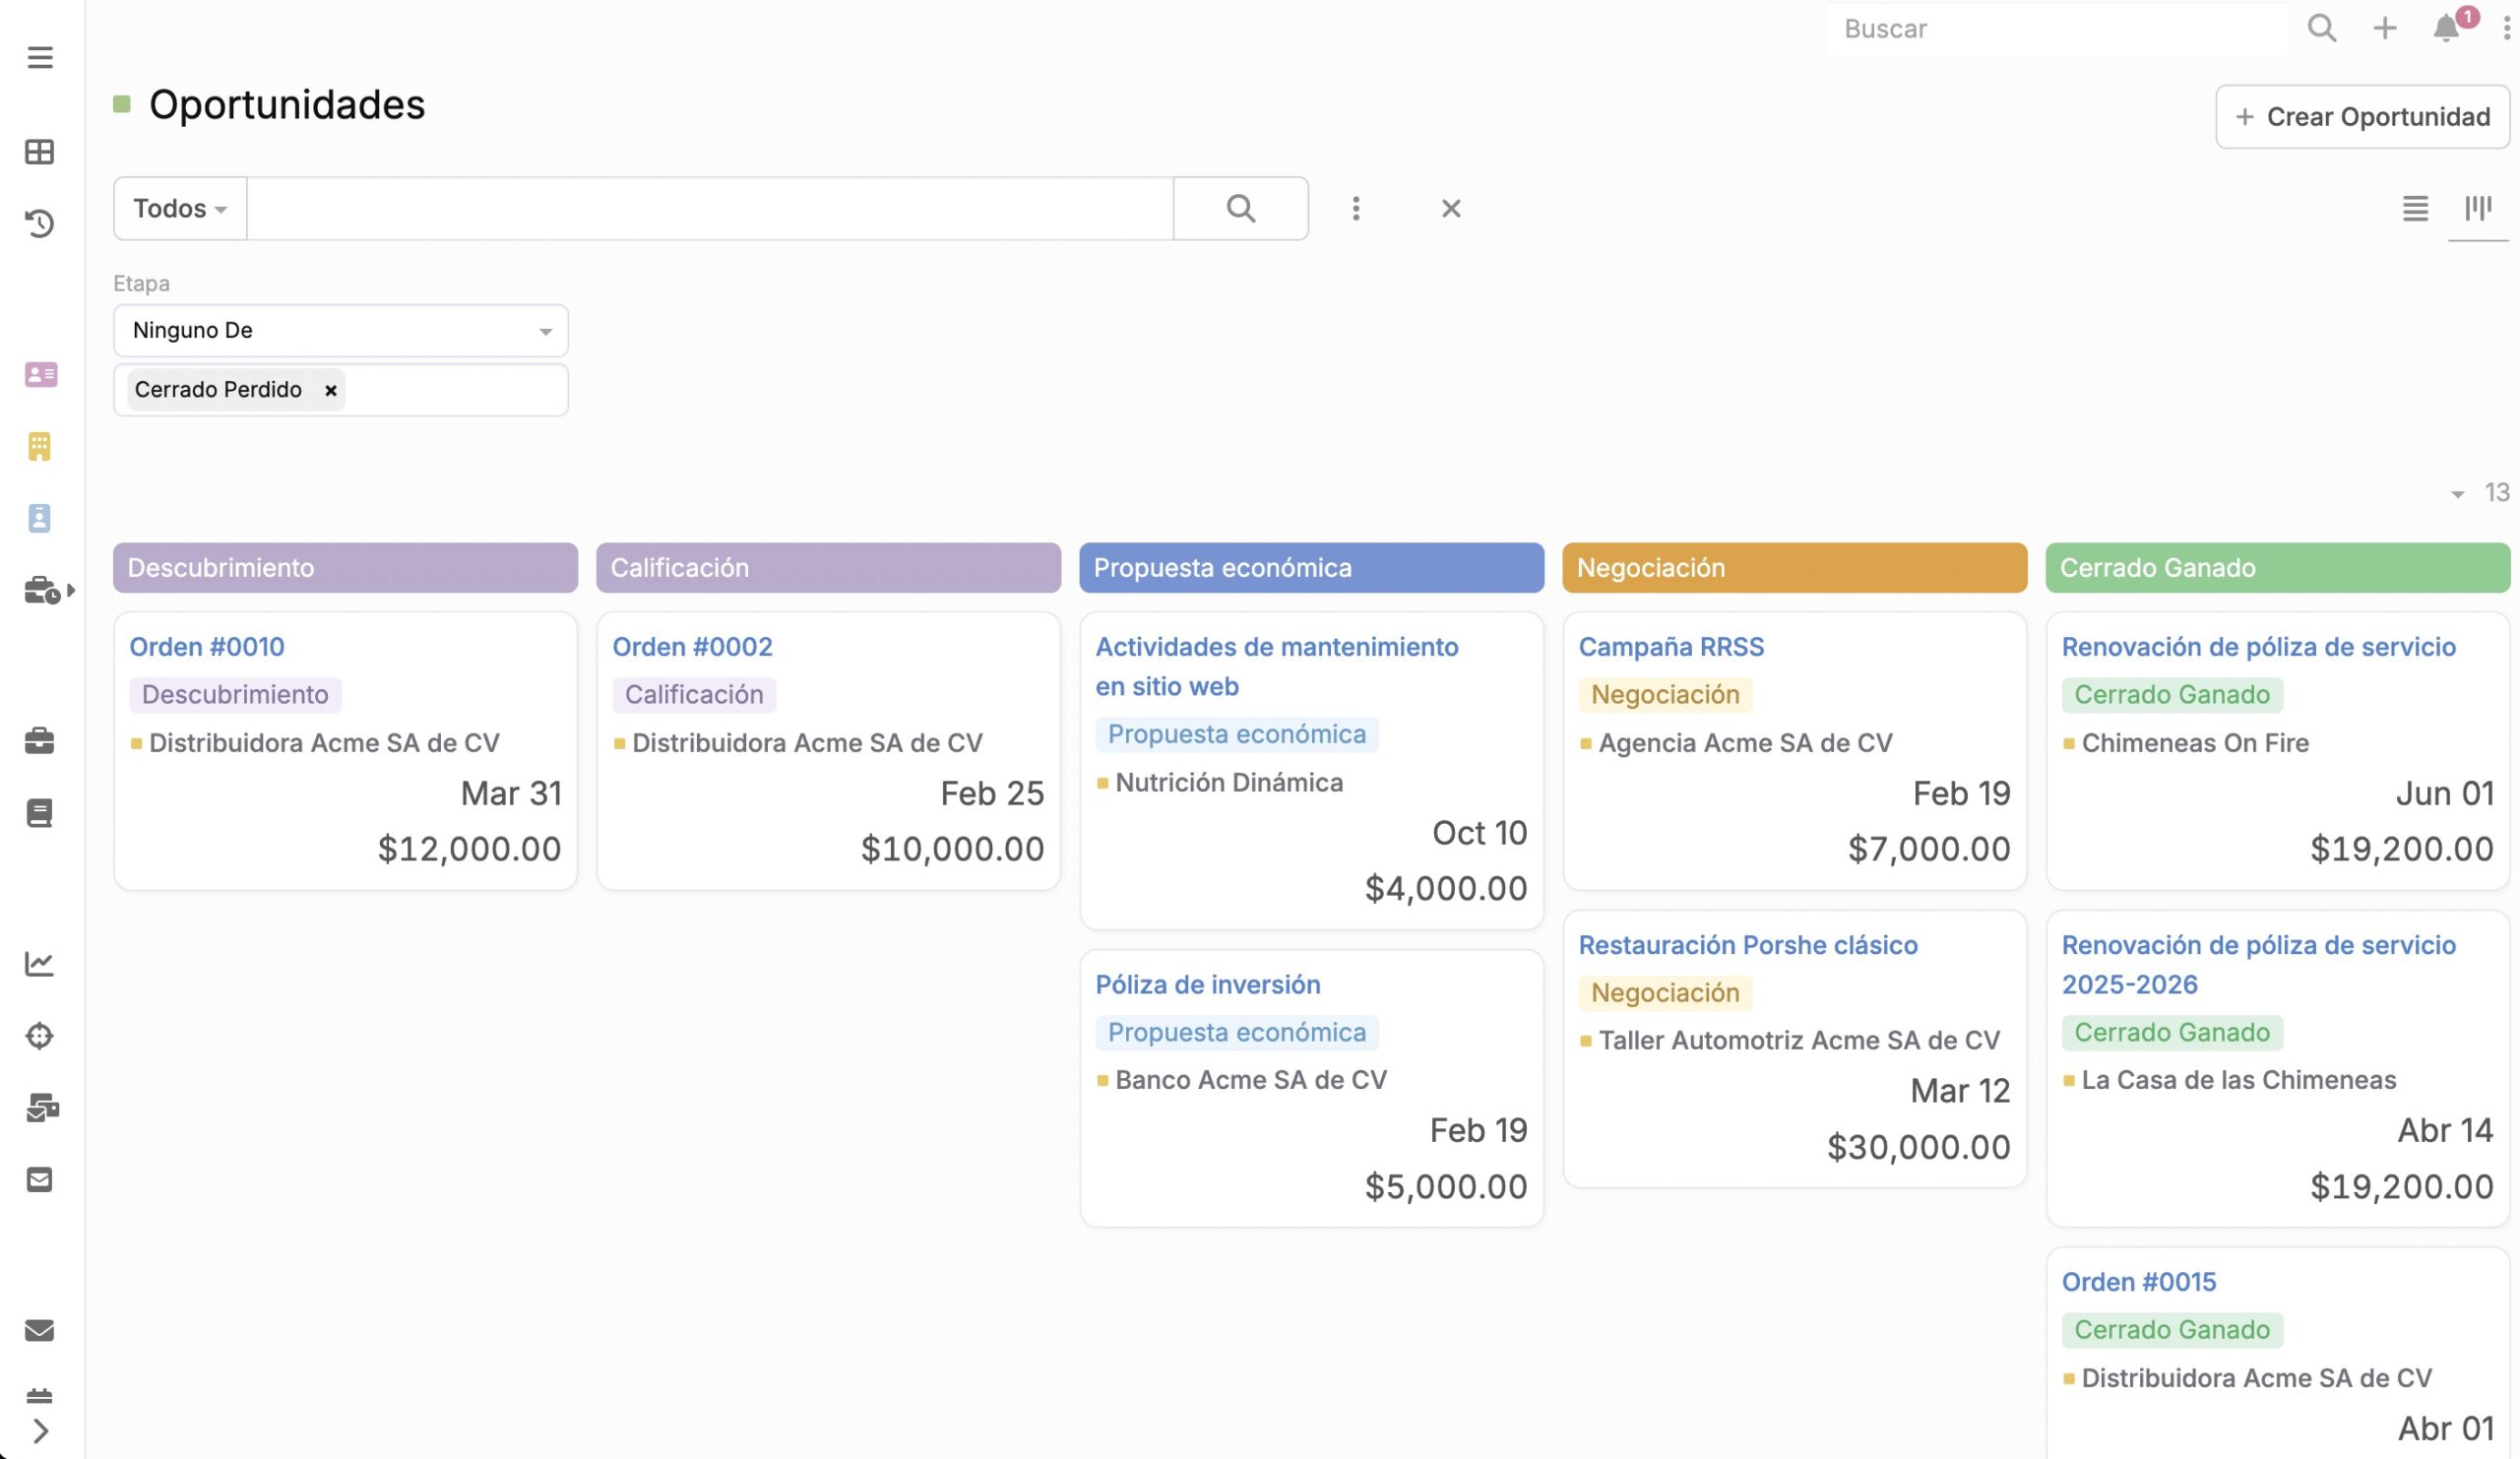This screenshot has height=1459, width=2520.
Task: Open the Taller Automotriz Acme SA de CV account
Action: pyautogui.click(x=1798, y=1041)
